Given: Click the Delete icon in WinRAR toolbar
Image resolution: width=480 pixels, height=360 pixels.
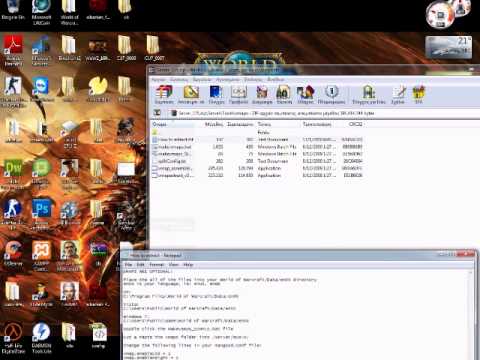Looking at the screenshot, I should click(x=262, y=95).
